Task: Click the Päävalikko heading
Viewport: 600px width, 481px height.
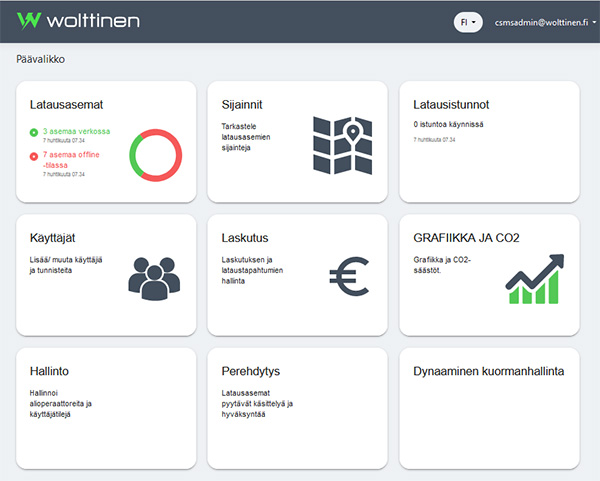Action: 42,59
